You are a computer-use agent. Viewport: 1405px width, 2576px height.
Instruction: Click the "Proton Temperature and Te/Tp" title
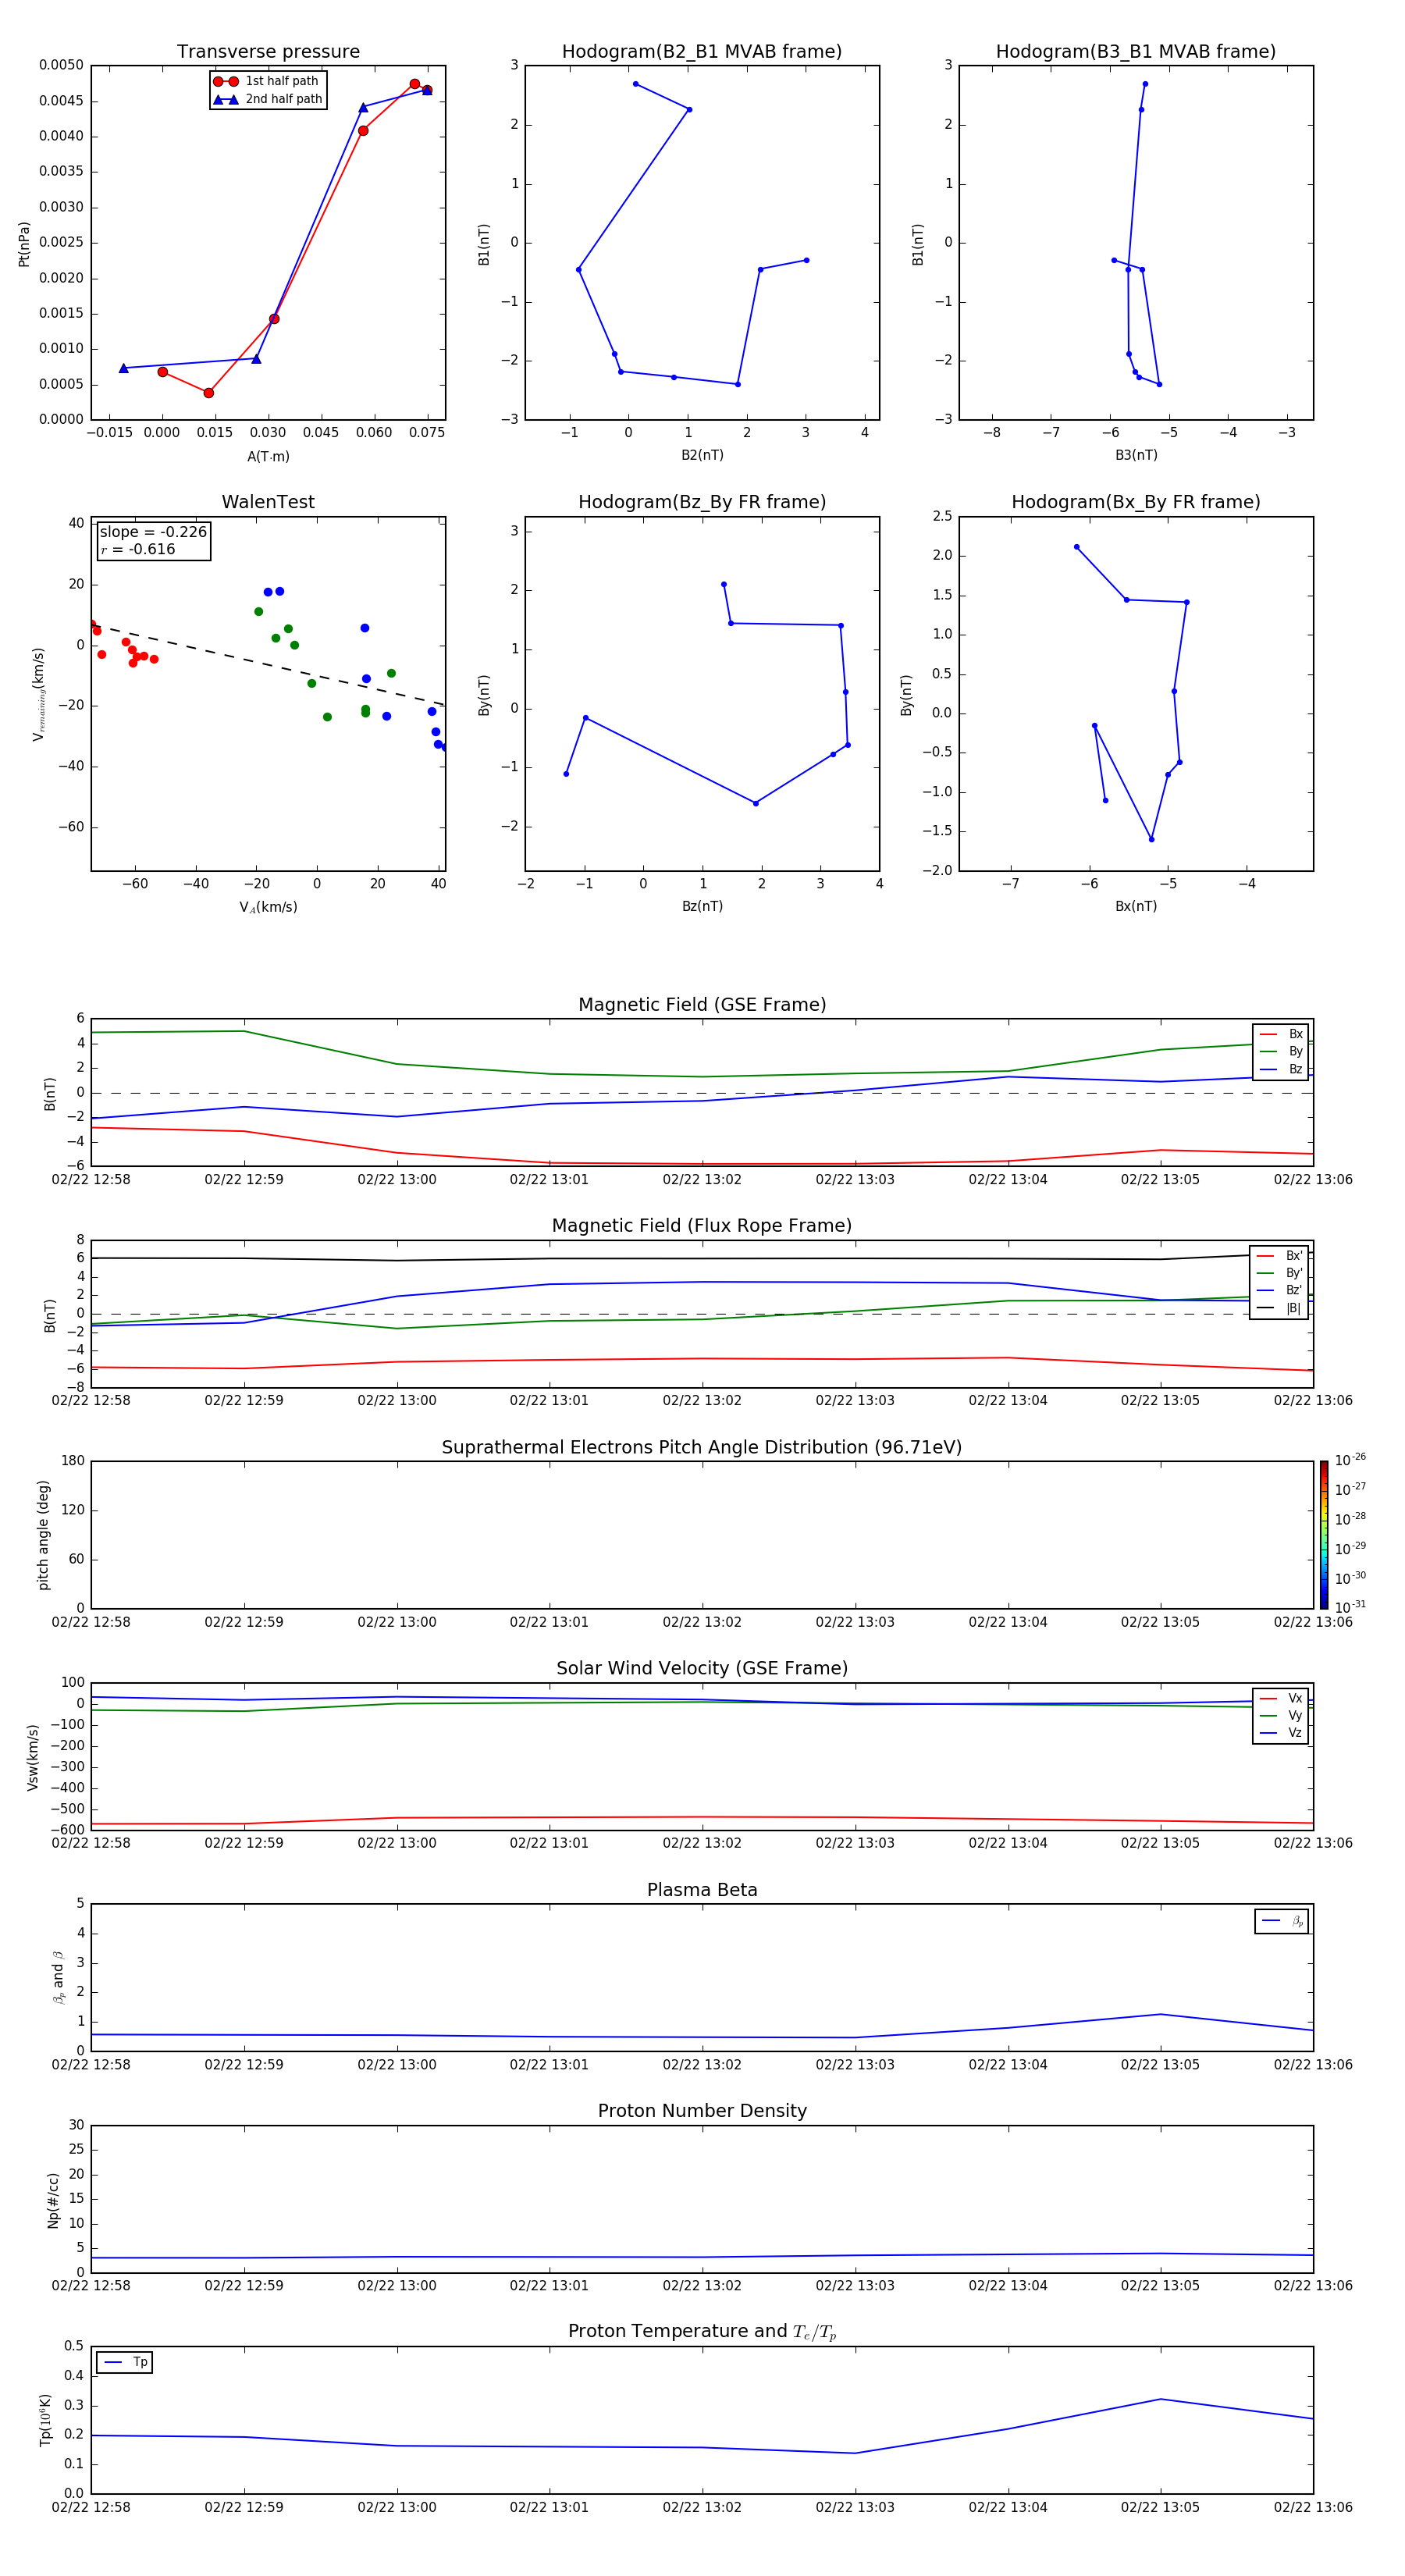click(x=702, y=2332)
